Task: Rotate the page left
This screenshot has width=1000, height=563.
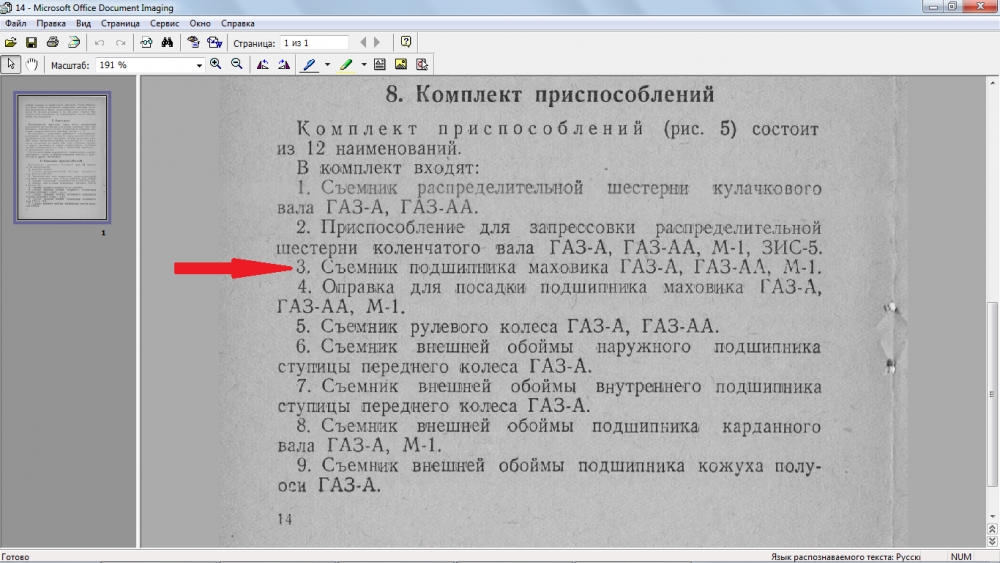Action: [x=263, y=64]
